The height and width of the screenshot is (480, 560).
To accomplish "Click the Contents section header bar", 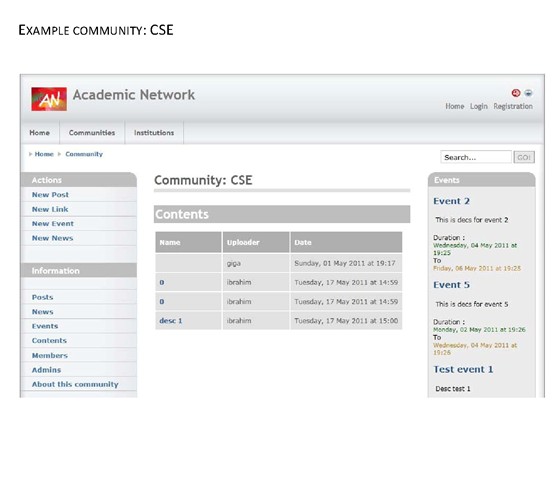I will 282,214.
